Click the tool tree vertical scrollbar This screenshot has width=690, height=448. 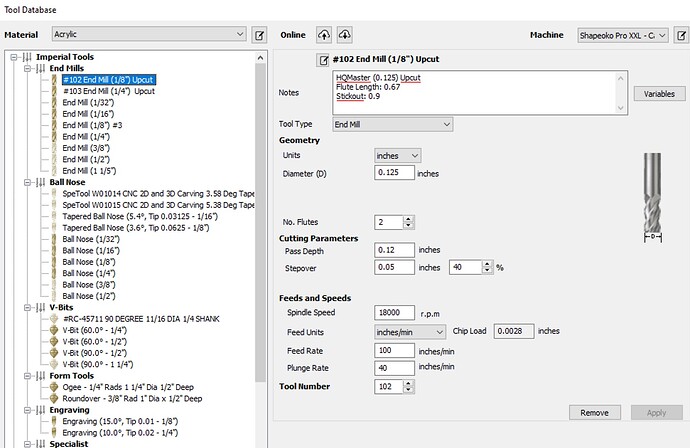[x=261, y=222]
